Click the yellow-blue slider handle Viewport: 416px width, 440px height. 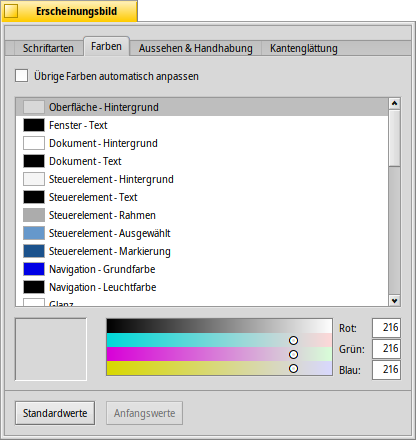(293, 368)
